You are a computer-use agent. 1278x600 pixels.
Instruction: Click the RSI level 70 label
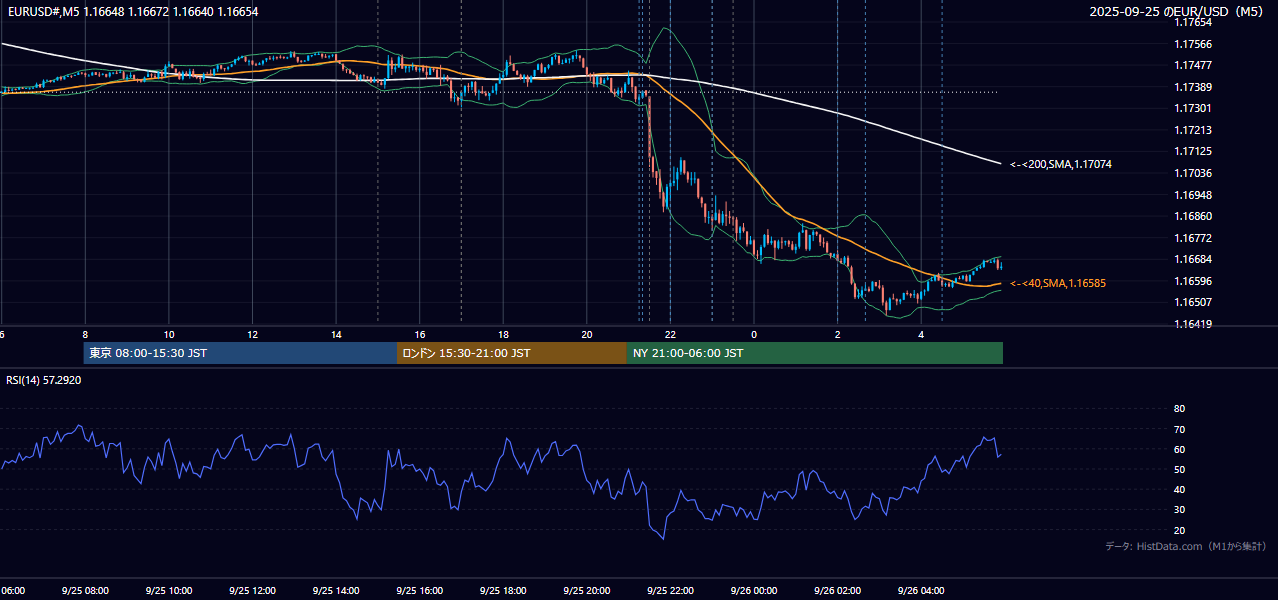coord(1179,429)
